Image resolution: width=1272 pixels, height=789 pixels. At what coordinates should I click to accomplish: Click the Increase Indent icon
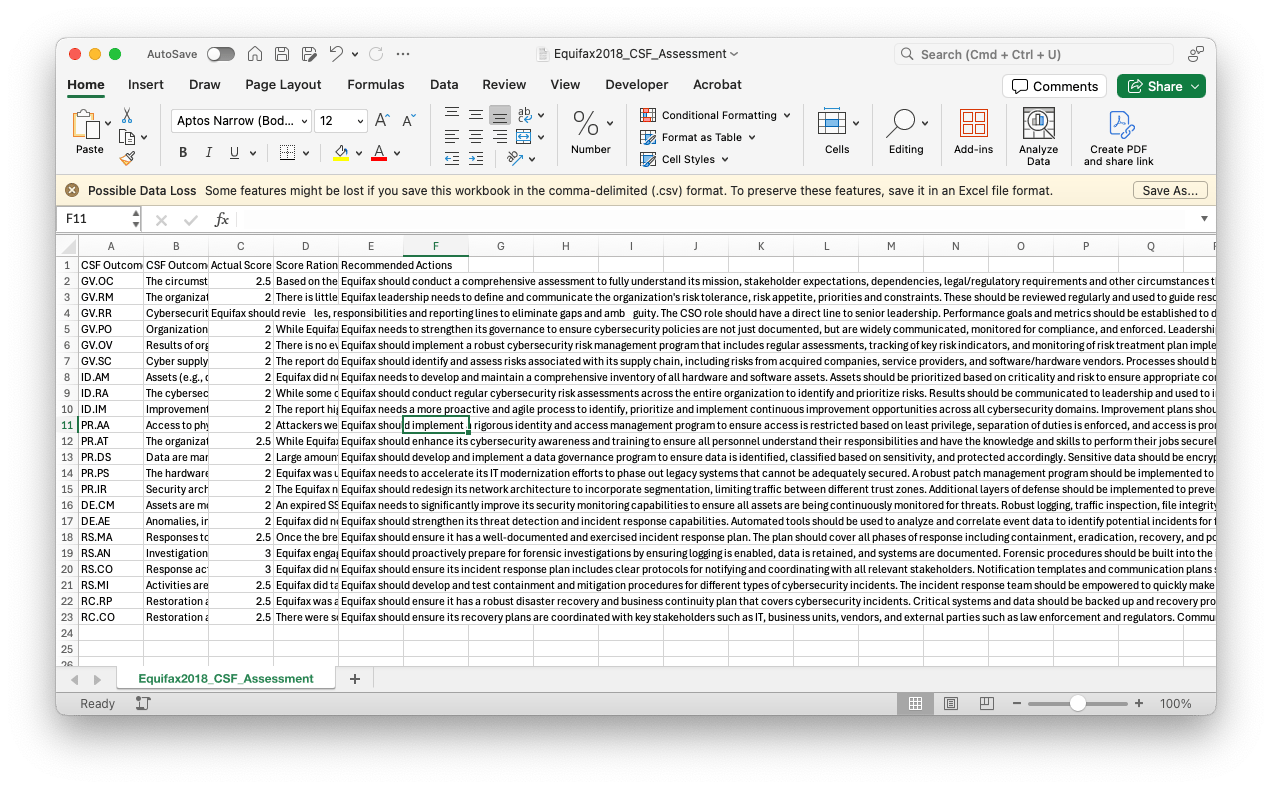point(476,158)
